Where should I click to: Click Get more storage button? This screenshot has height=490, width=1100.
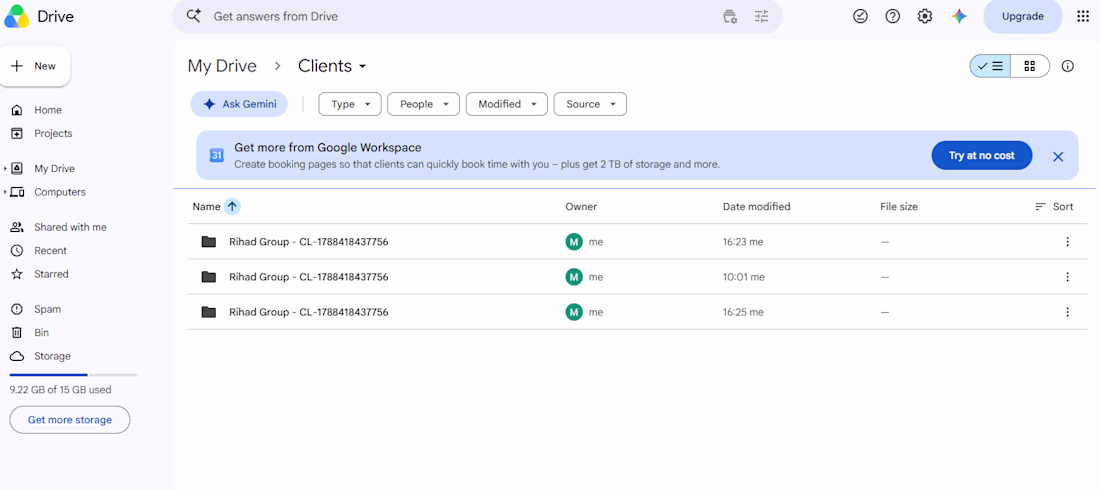(x=69, y=420)
